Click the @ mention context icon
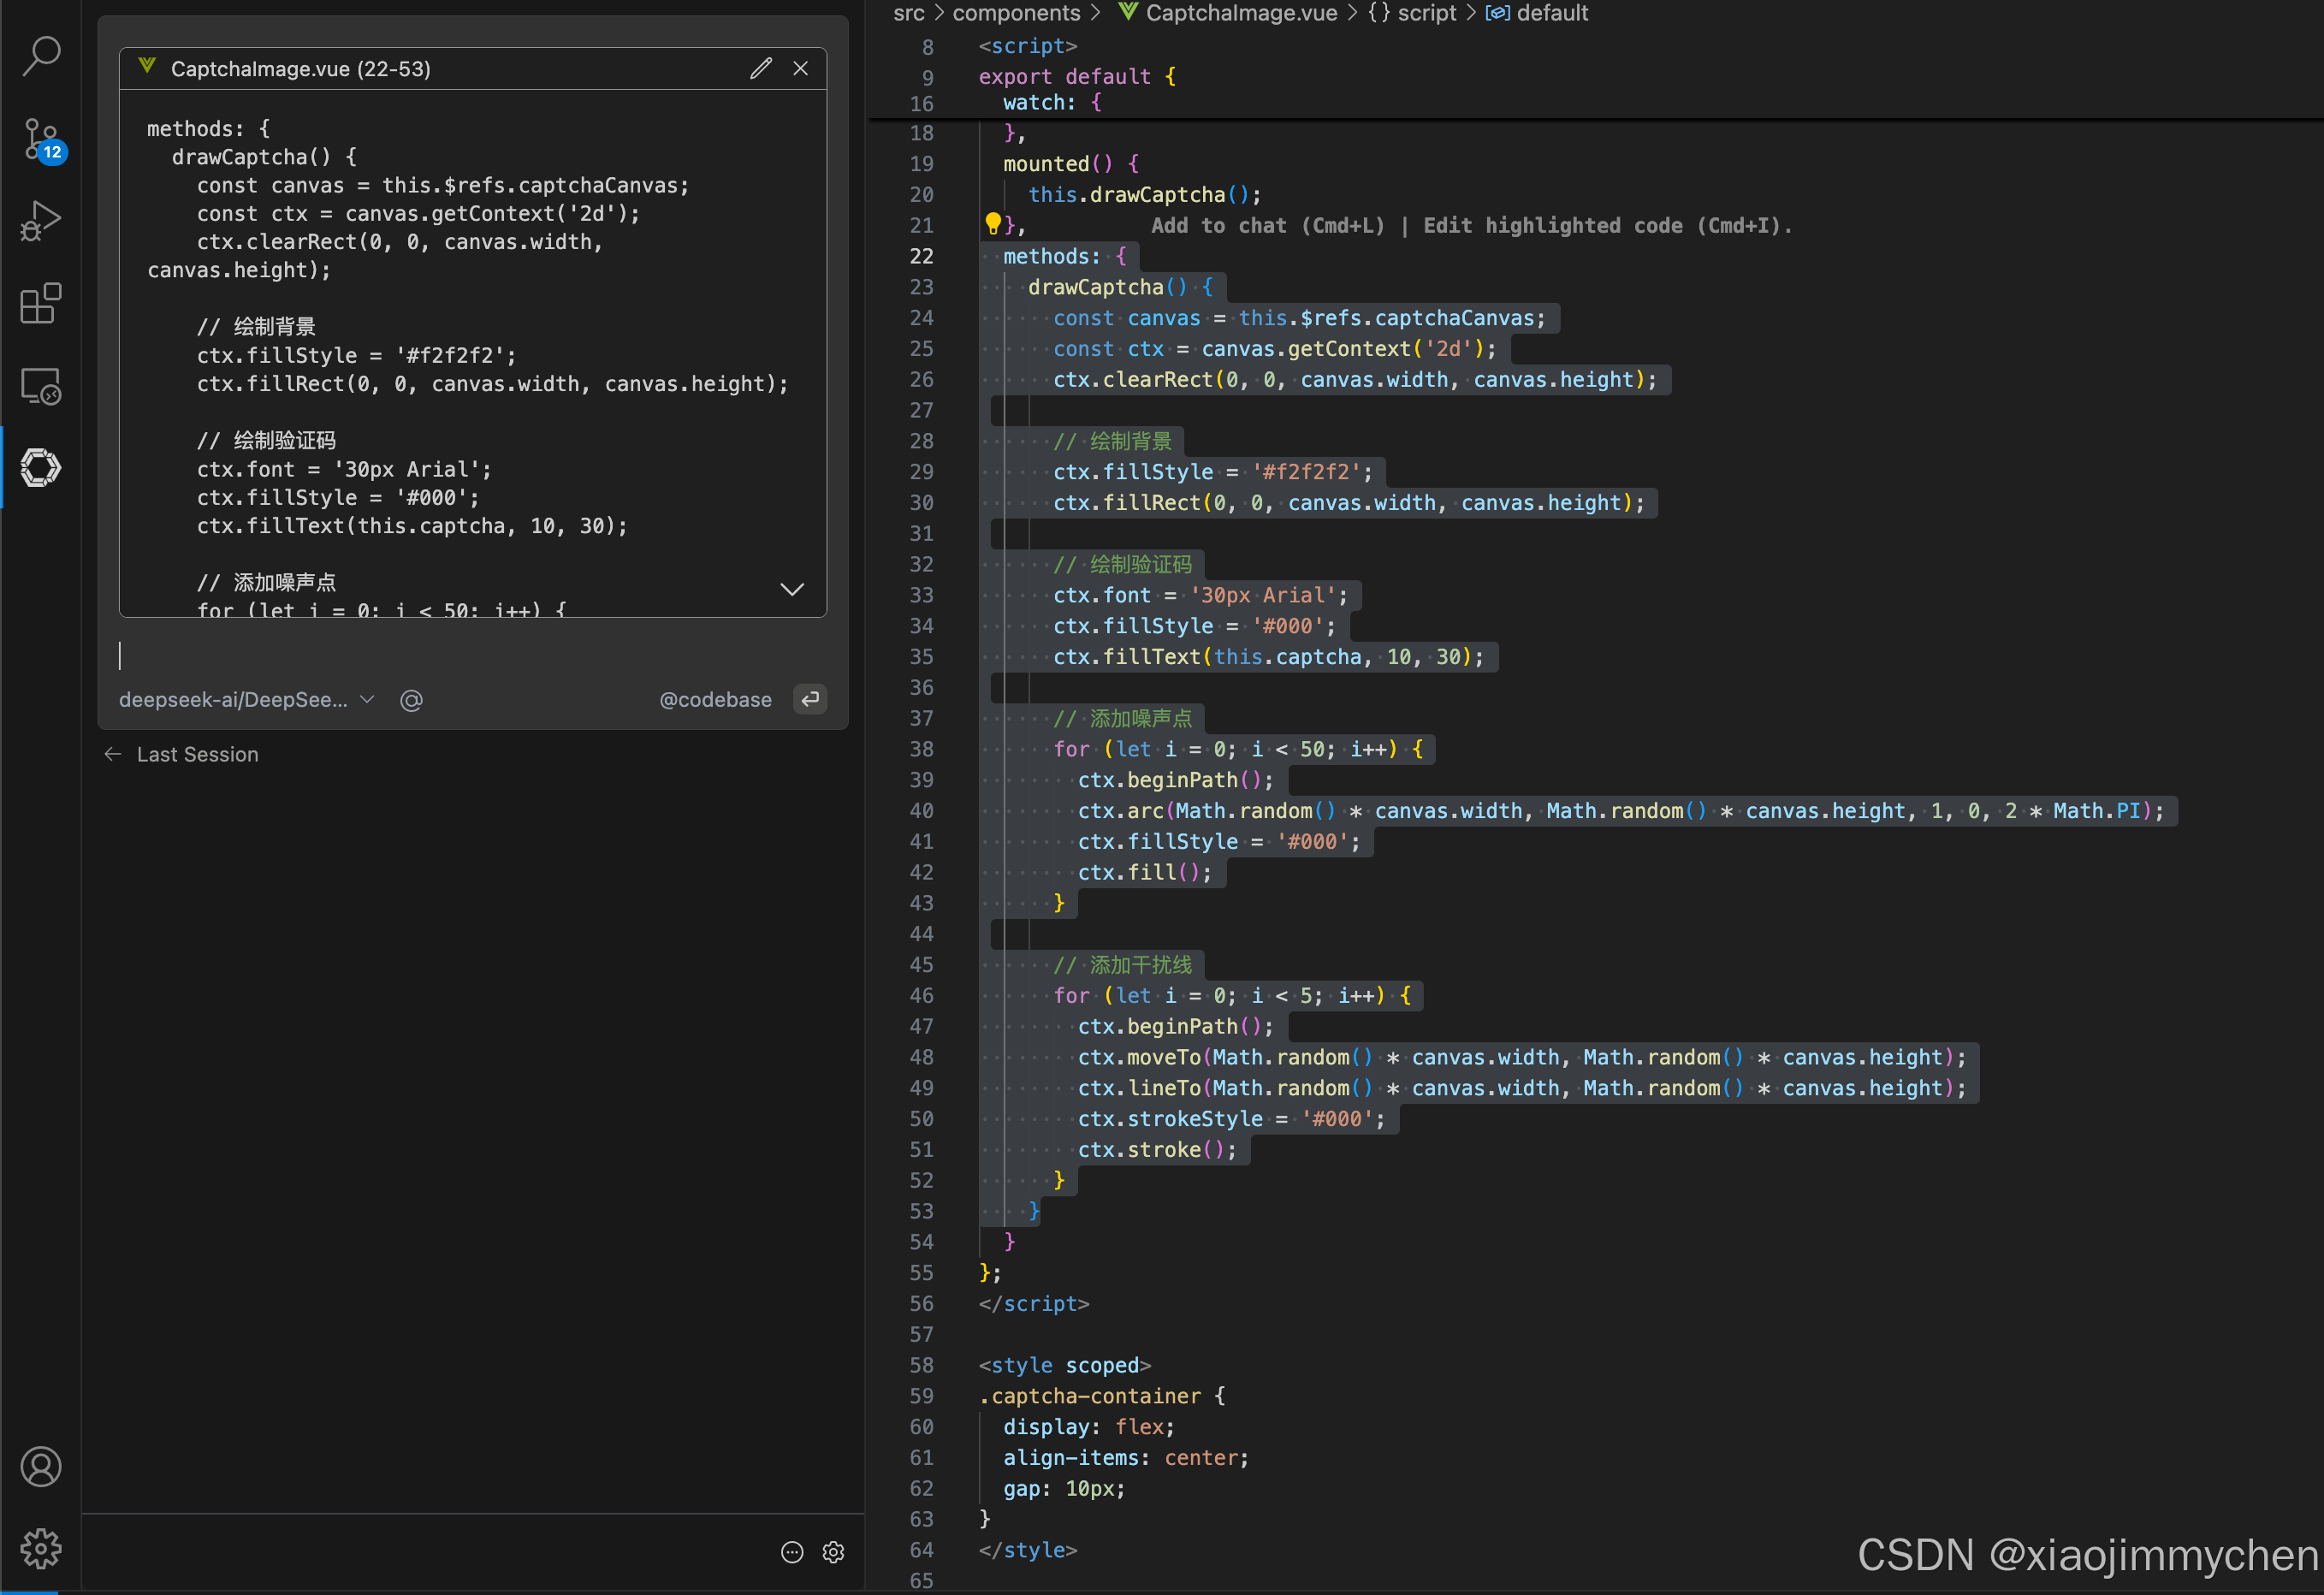Viewport: 2324px width, 1595px height. point(411,700)
